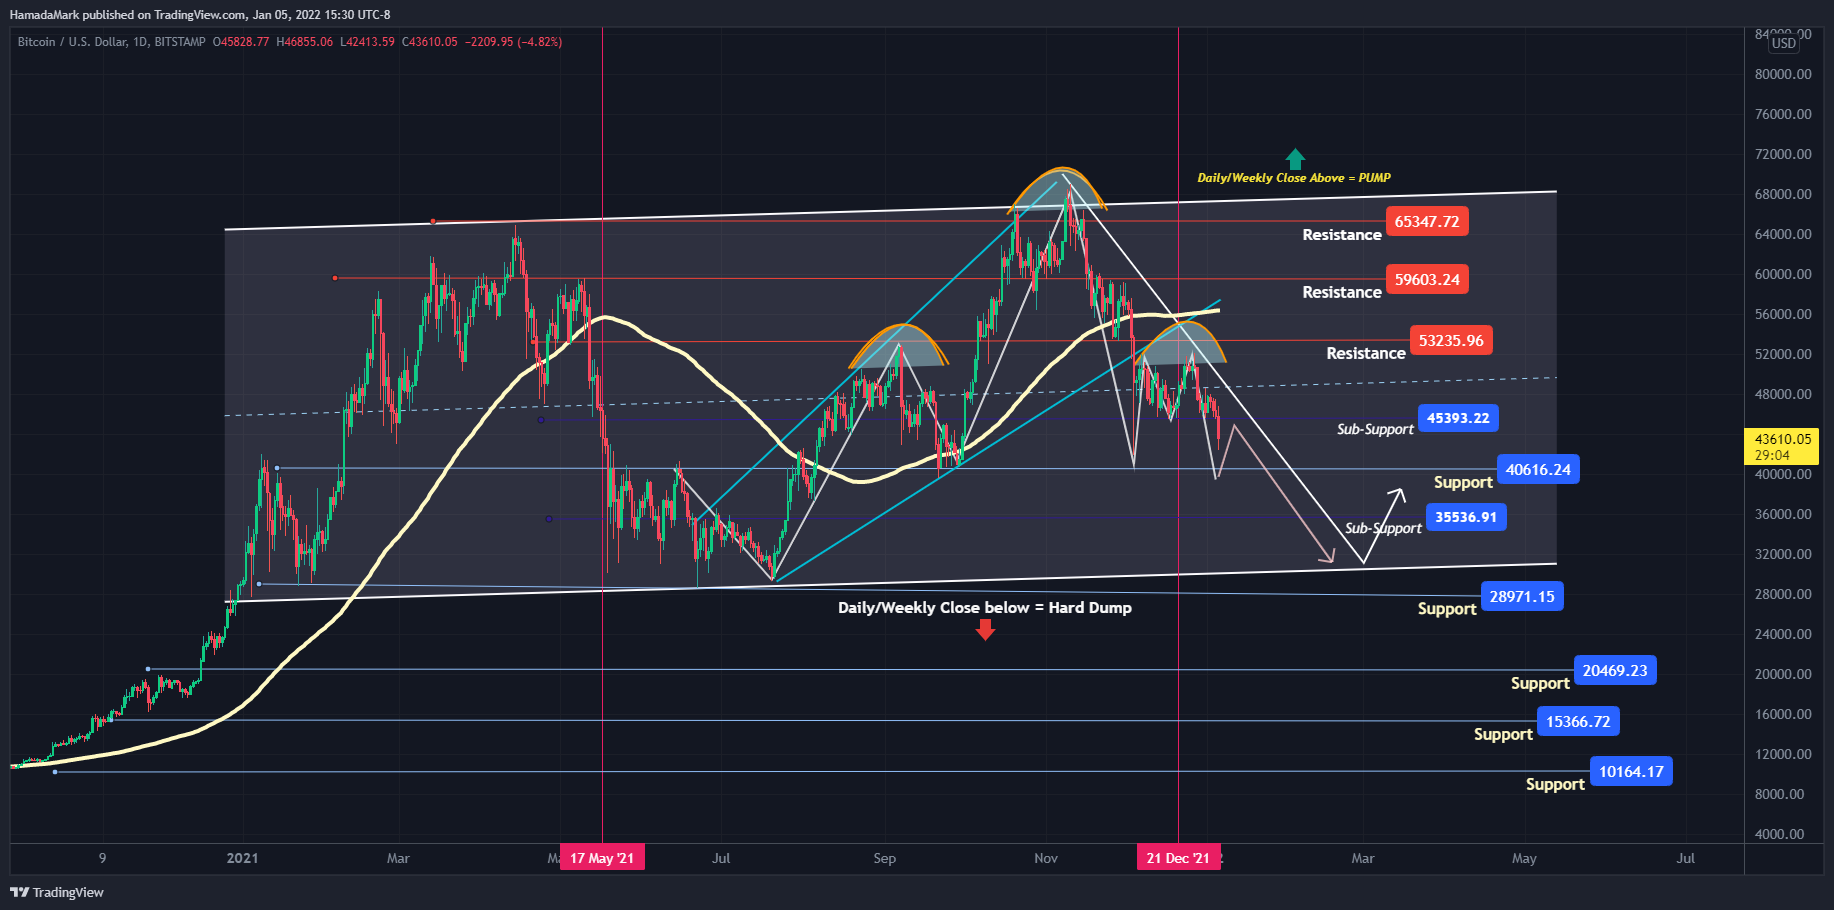Click the Support label next to 28971.15
Image resolution: width=1834 pixels, height=910 pixels.
click(1447, 609)
